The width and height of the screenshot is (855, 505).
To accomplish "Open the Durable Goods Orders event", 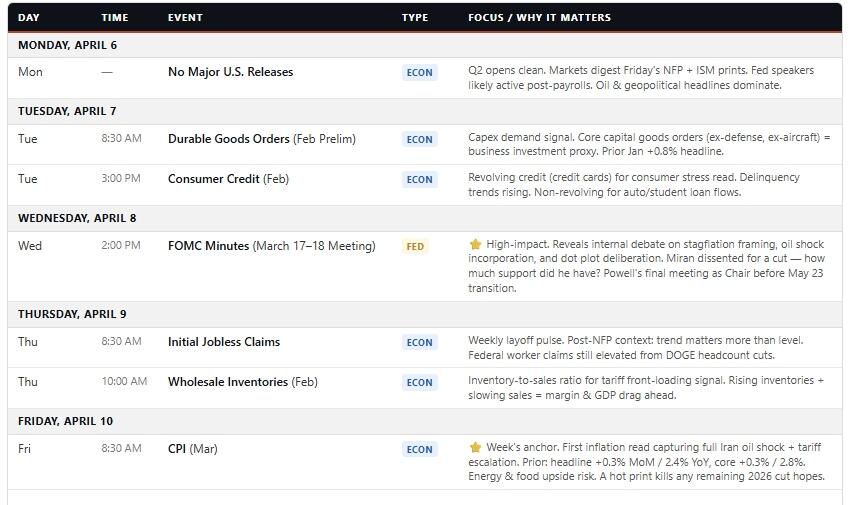I will (x=229, y=139).
